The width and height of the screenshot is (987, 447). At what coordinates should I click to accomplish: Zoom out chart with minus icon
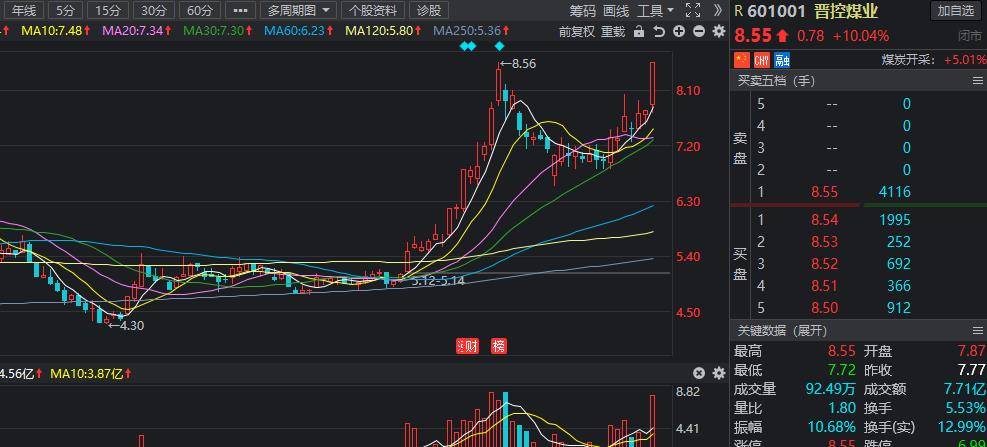tap(699, 31)
